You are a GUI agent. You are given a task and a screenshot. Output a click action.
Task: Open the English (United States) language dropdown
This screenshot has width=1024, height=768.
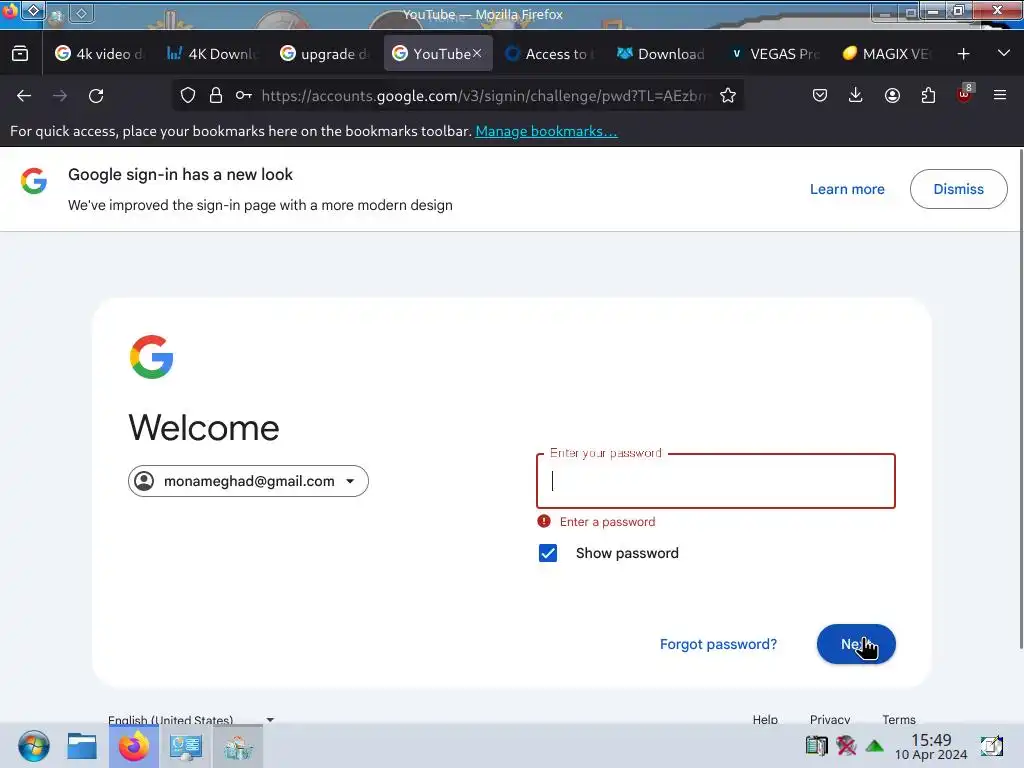pos(191,719)
